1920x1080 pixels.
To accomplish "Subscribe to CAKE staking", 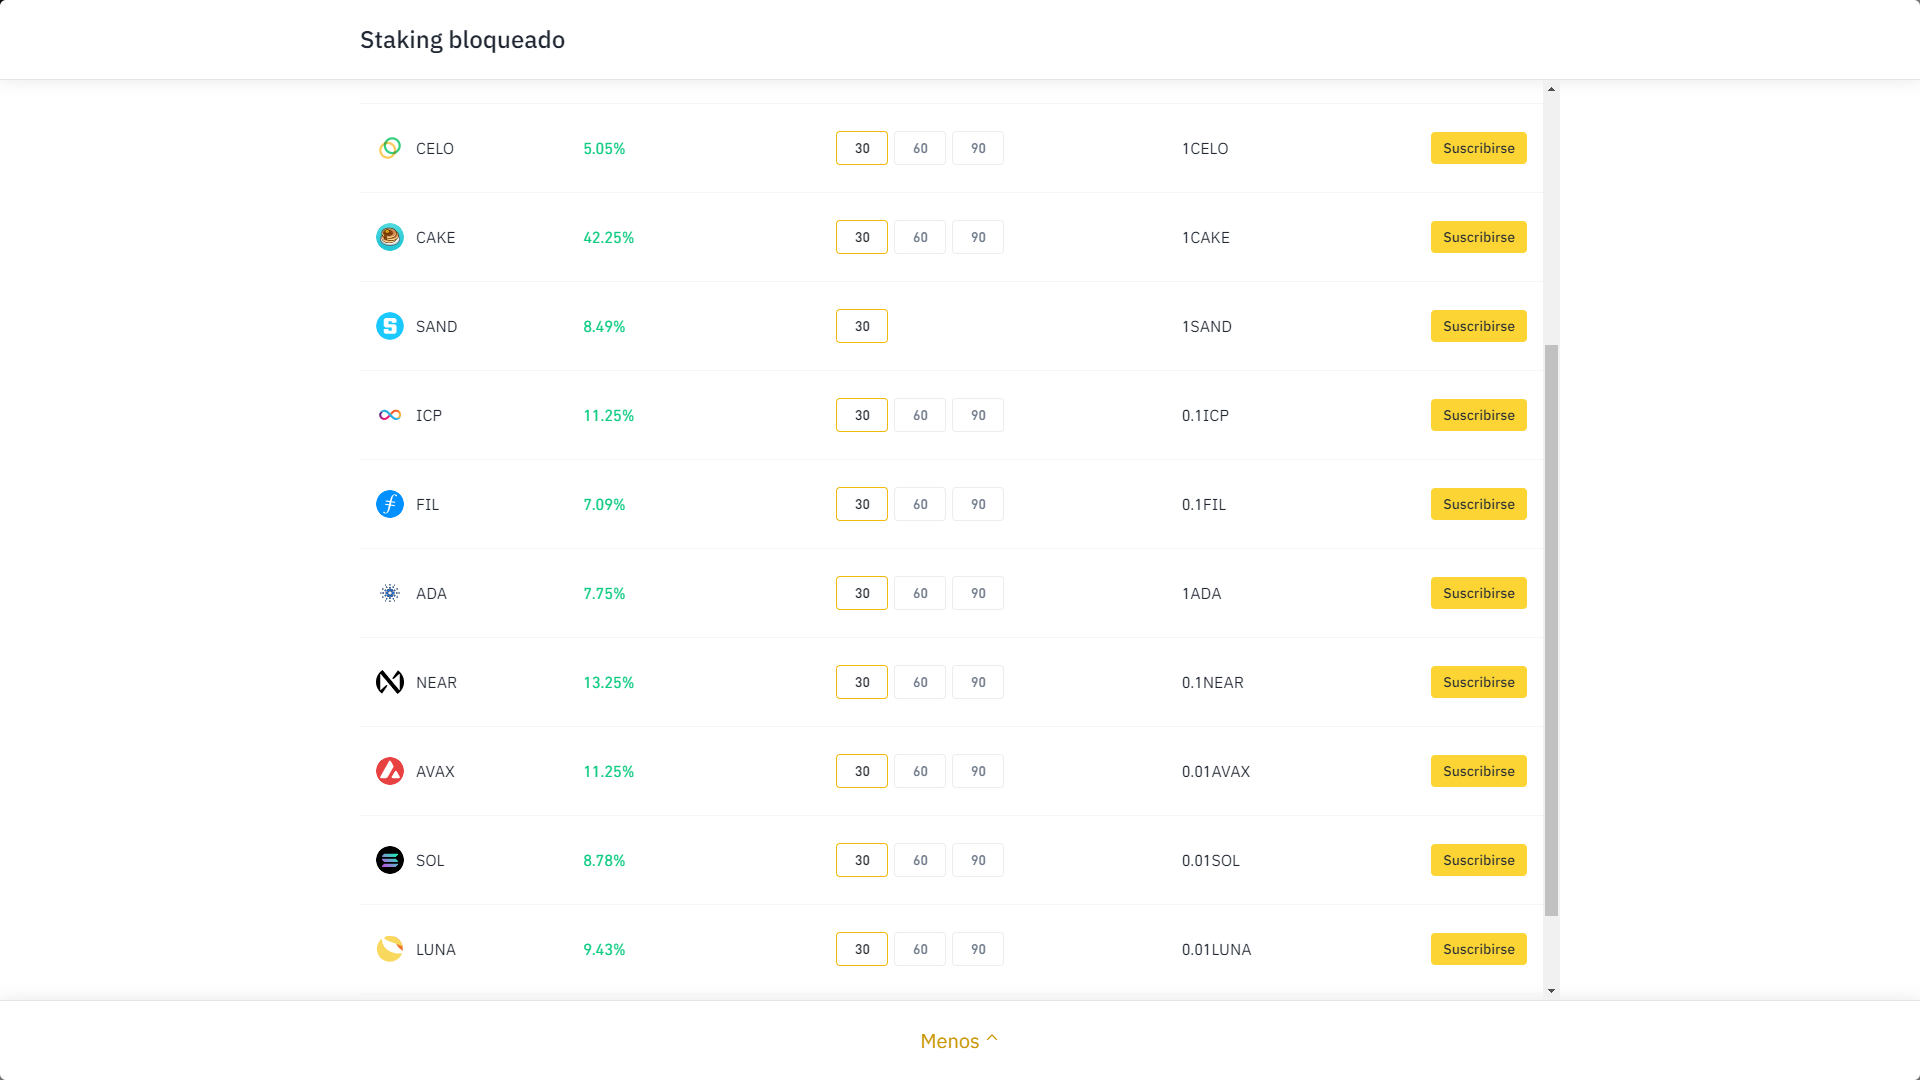I will (1478, 237).
